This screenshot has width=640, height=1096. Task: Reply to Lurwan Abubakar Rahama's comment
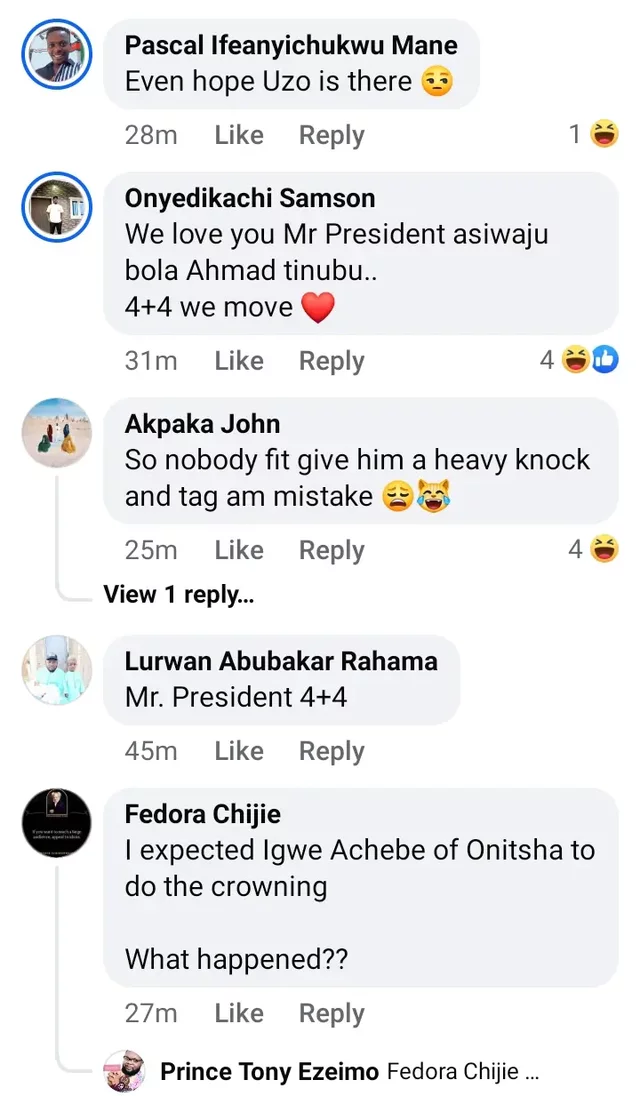[x=331, y=751]
